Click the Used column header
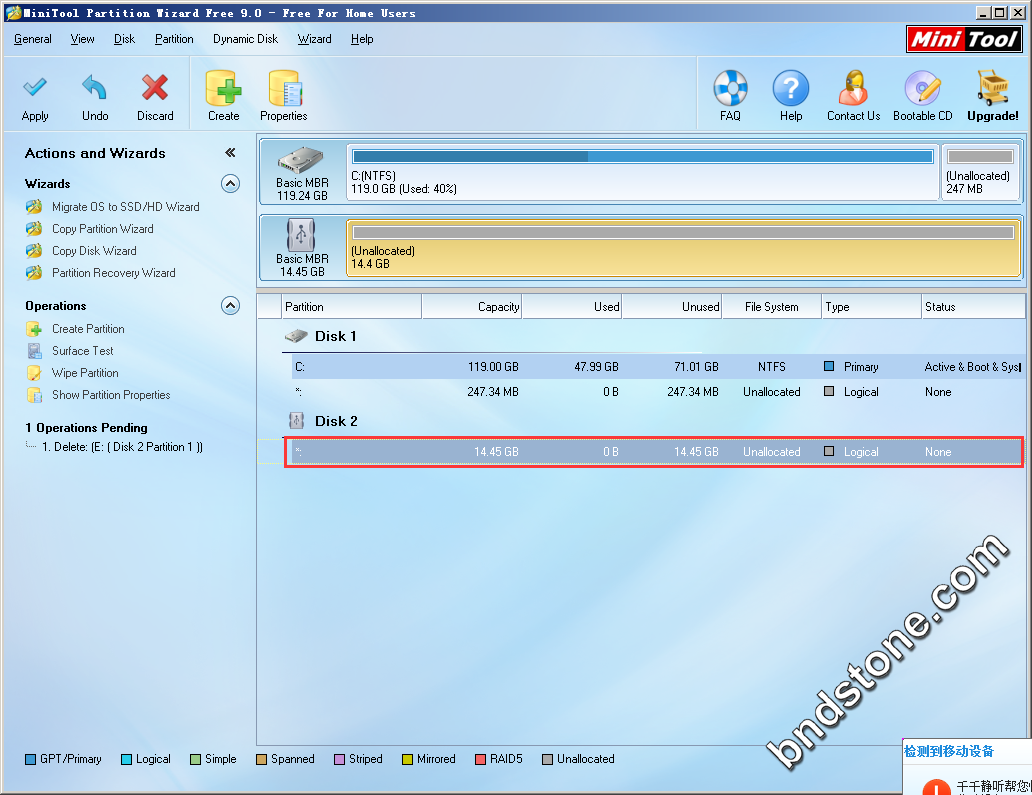Viewport: 1032px width, 795px height. 572,307
